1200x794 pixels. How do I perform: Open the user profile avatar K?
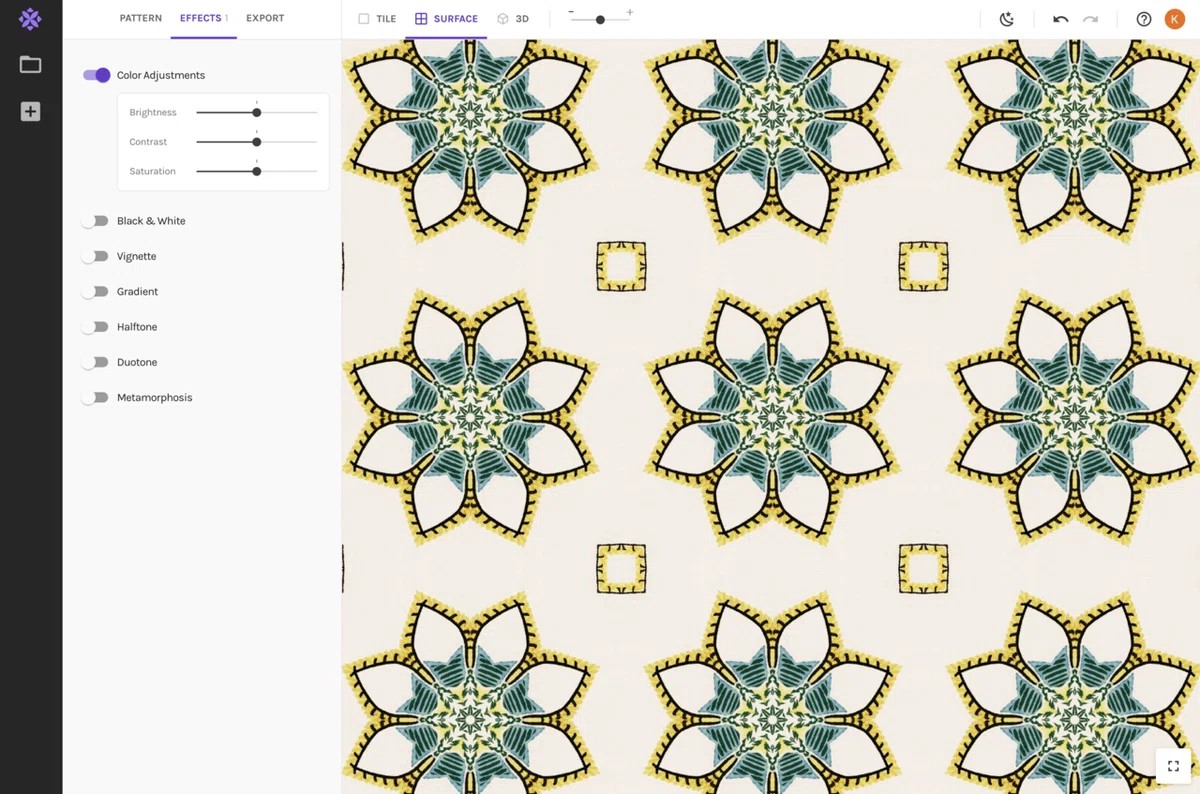click(1175, 19)
